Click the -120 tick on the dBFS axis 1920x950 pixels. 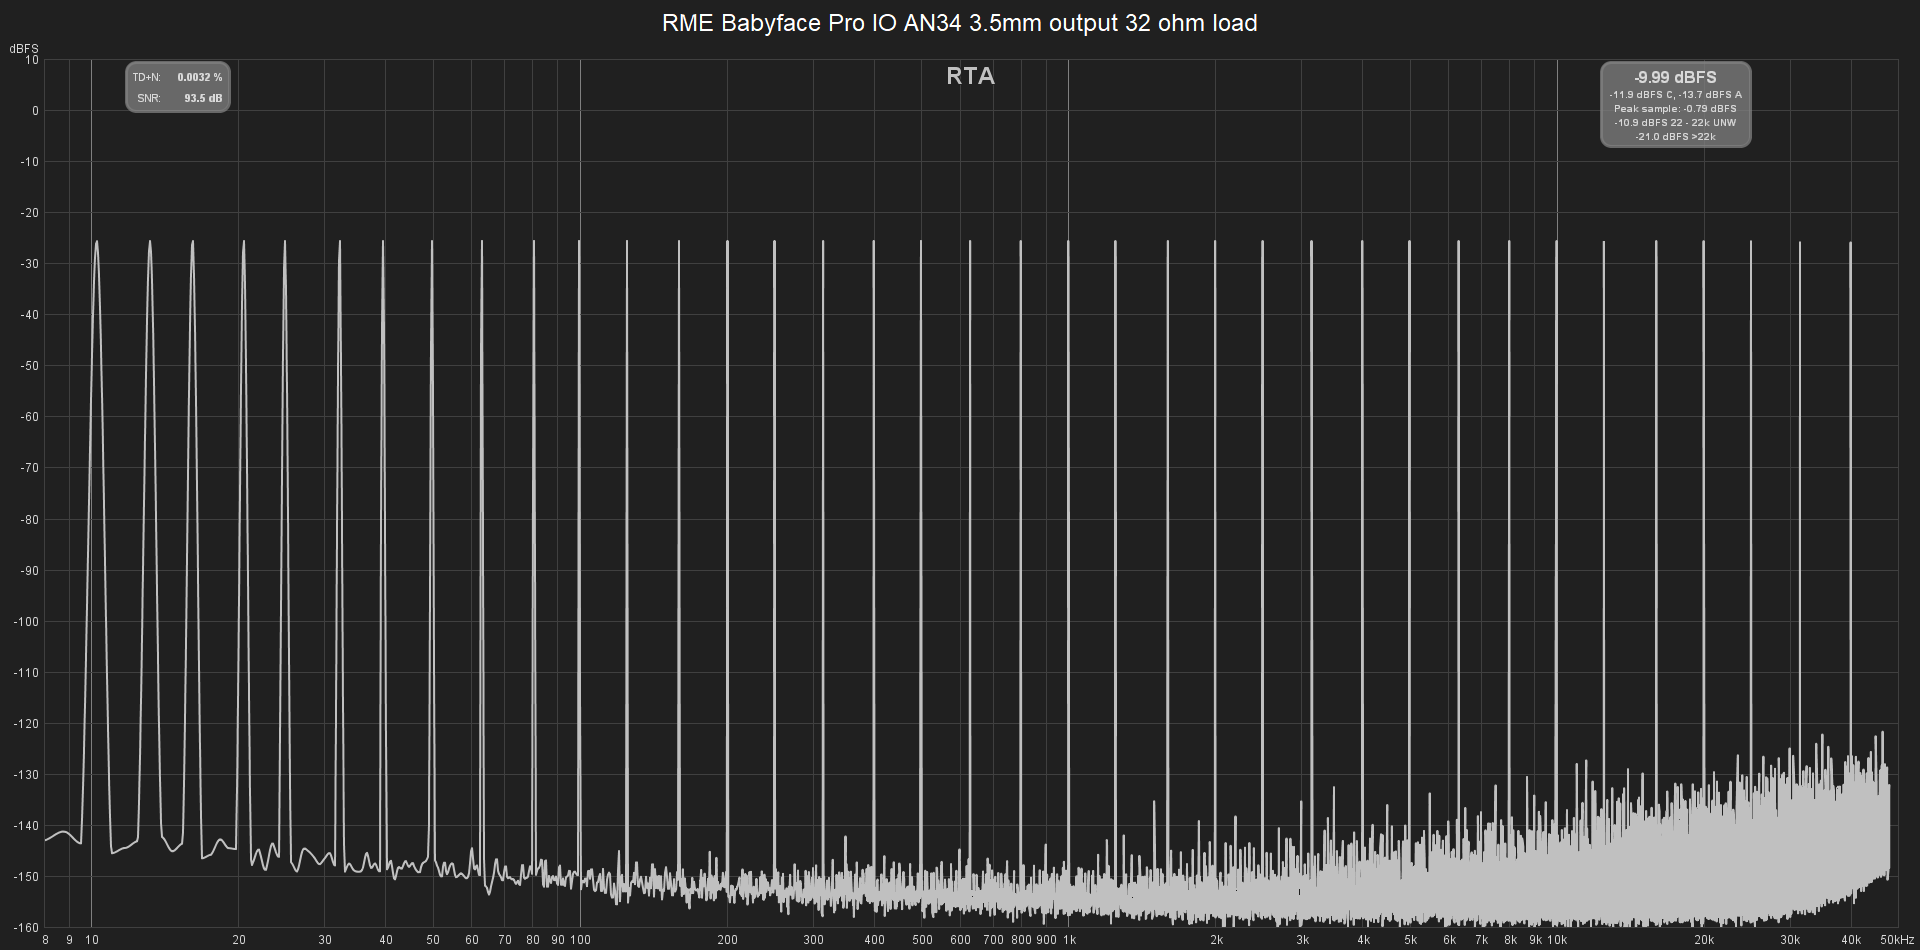coord(27,724)
